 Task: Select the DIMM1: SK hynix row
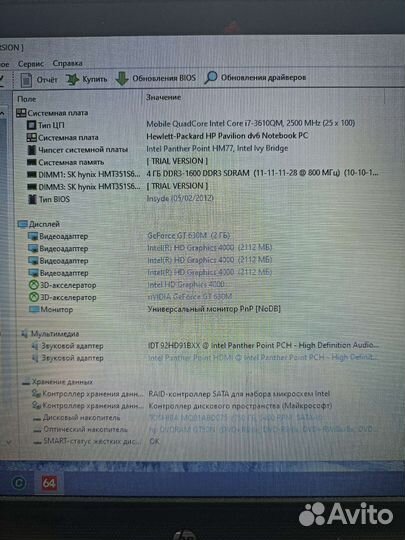pos(202,174)
